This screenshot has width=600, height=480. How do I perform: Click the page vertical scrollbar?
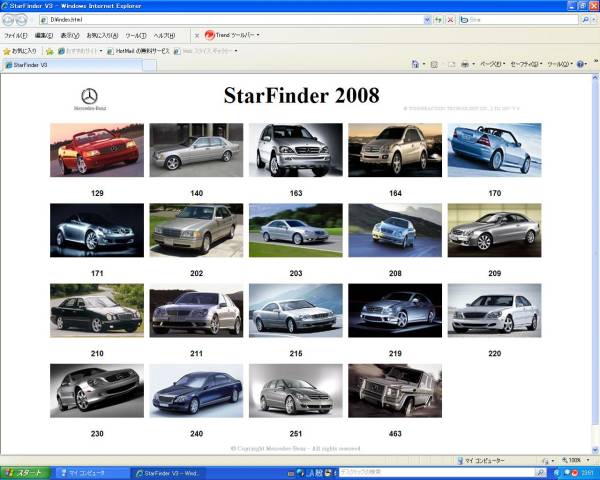tap(595, 264)
